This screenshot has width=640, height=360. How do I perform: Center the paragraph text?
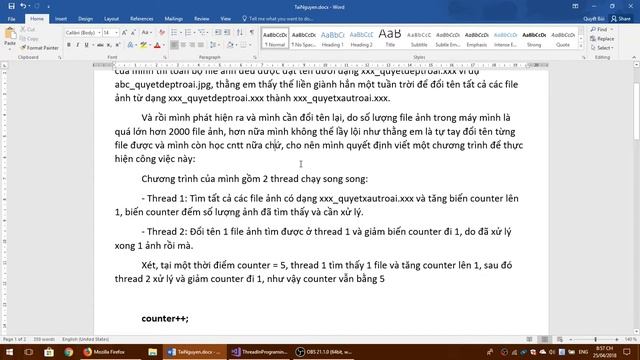pos(183,44)
